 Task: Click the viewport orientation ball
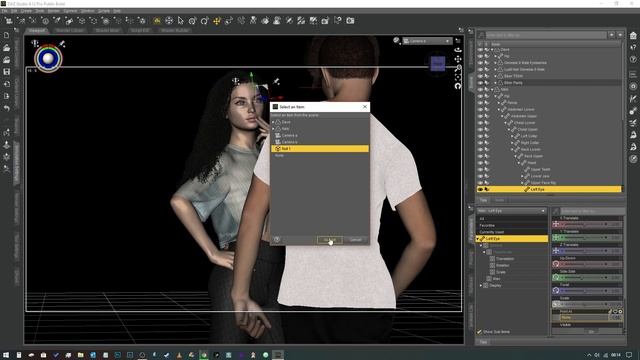(x=48, y=58)
